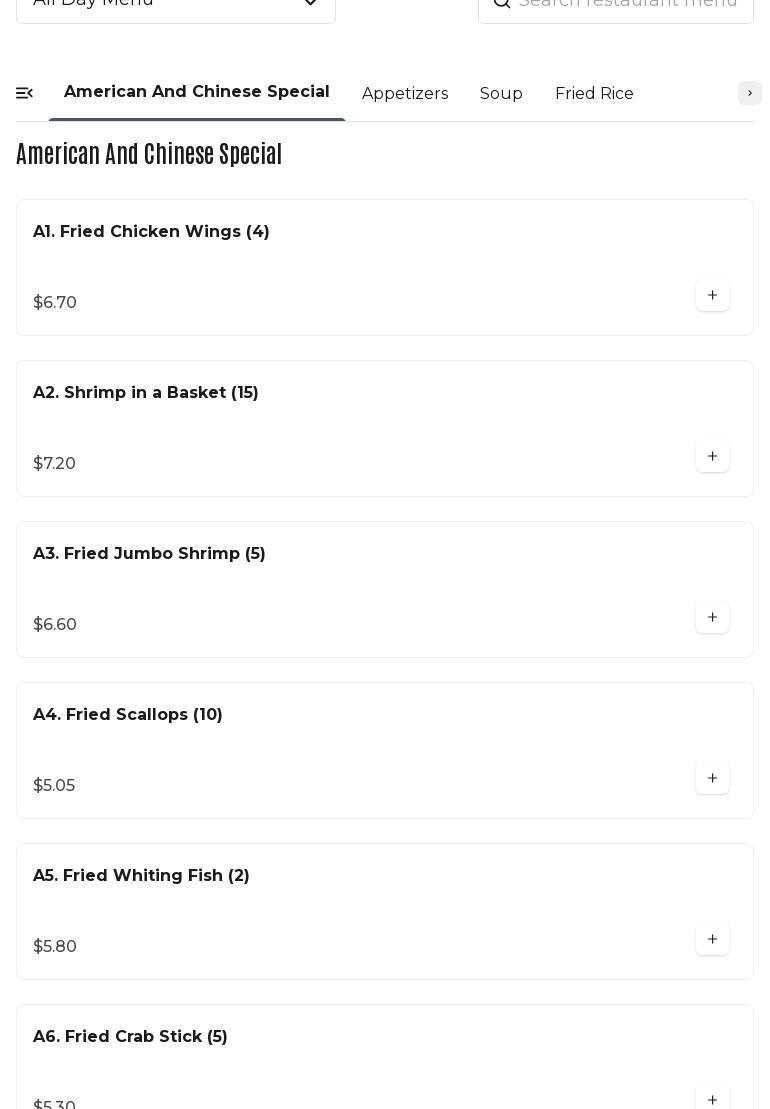Select American And Chinese Special tab
Viewport: 770px width, 1109px height.
pyautogui.click(x=197, y=92)
